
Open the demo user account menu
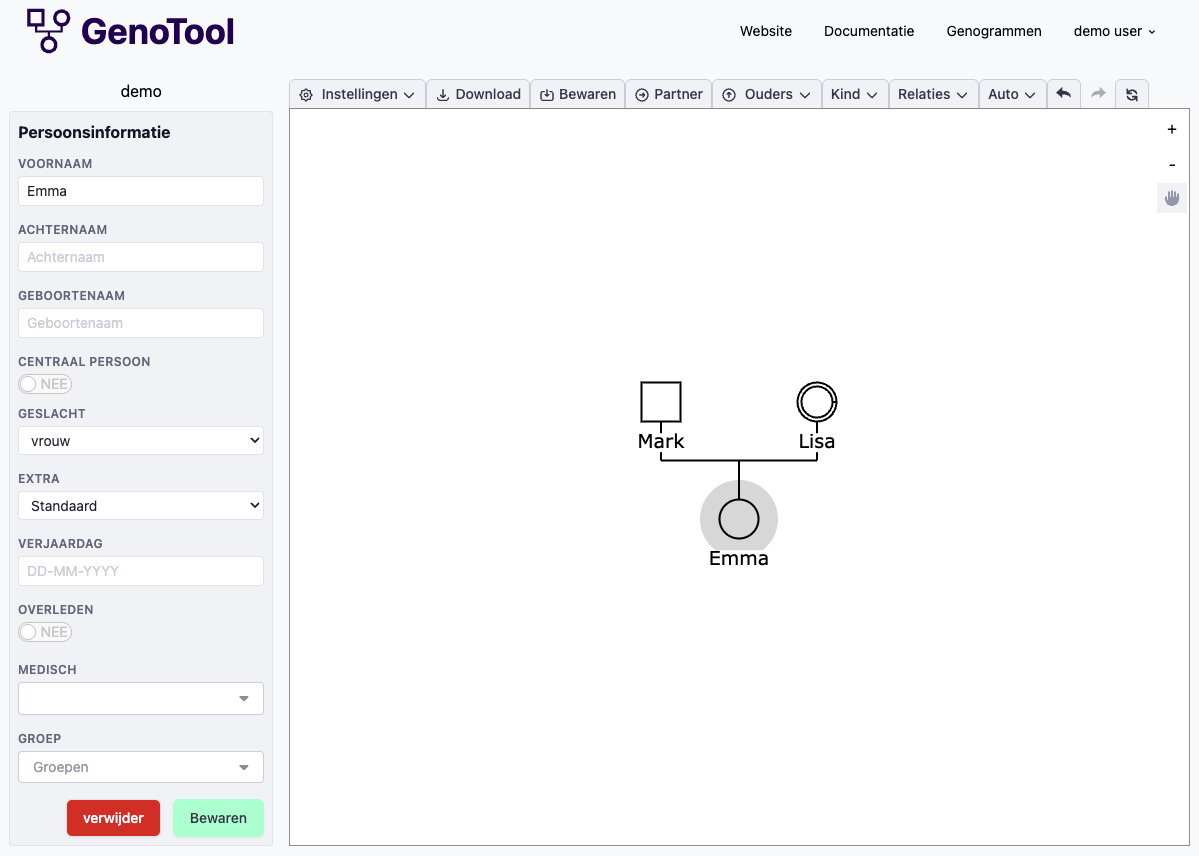tap(1114, 31)
